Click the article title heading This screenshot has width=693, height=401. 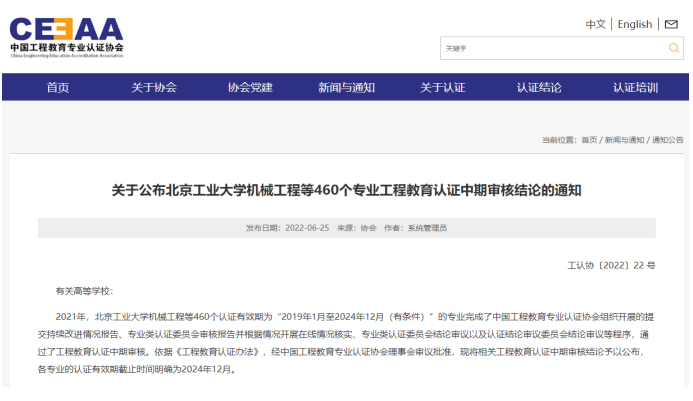(346, 190)
